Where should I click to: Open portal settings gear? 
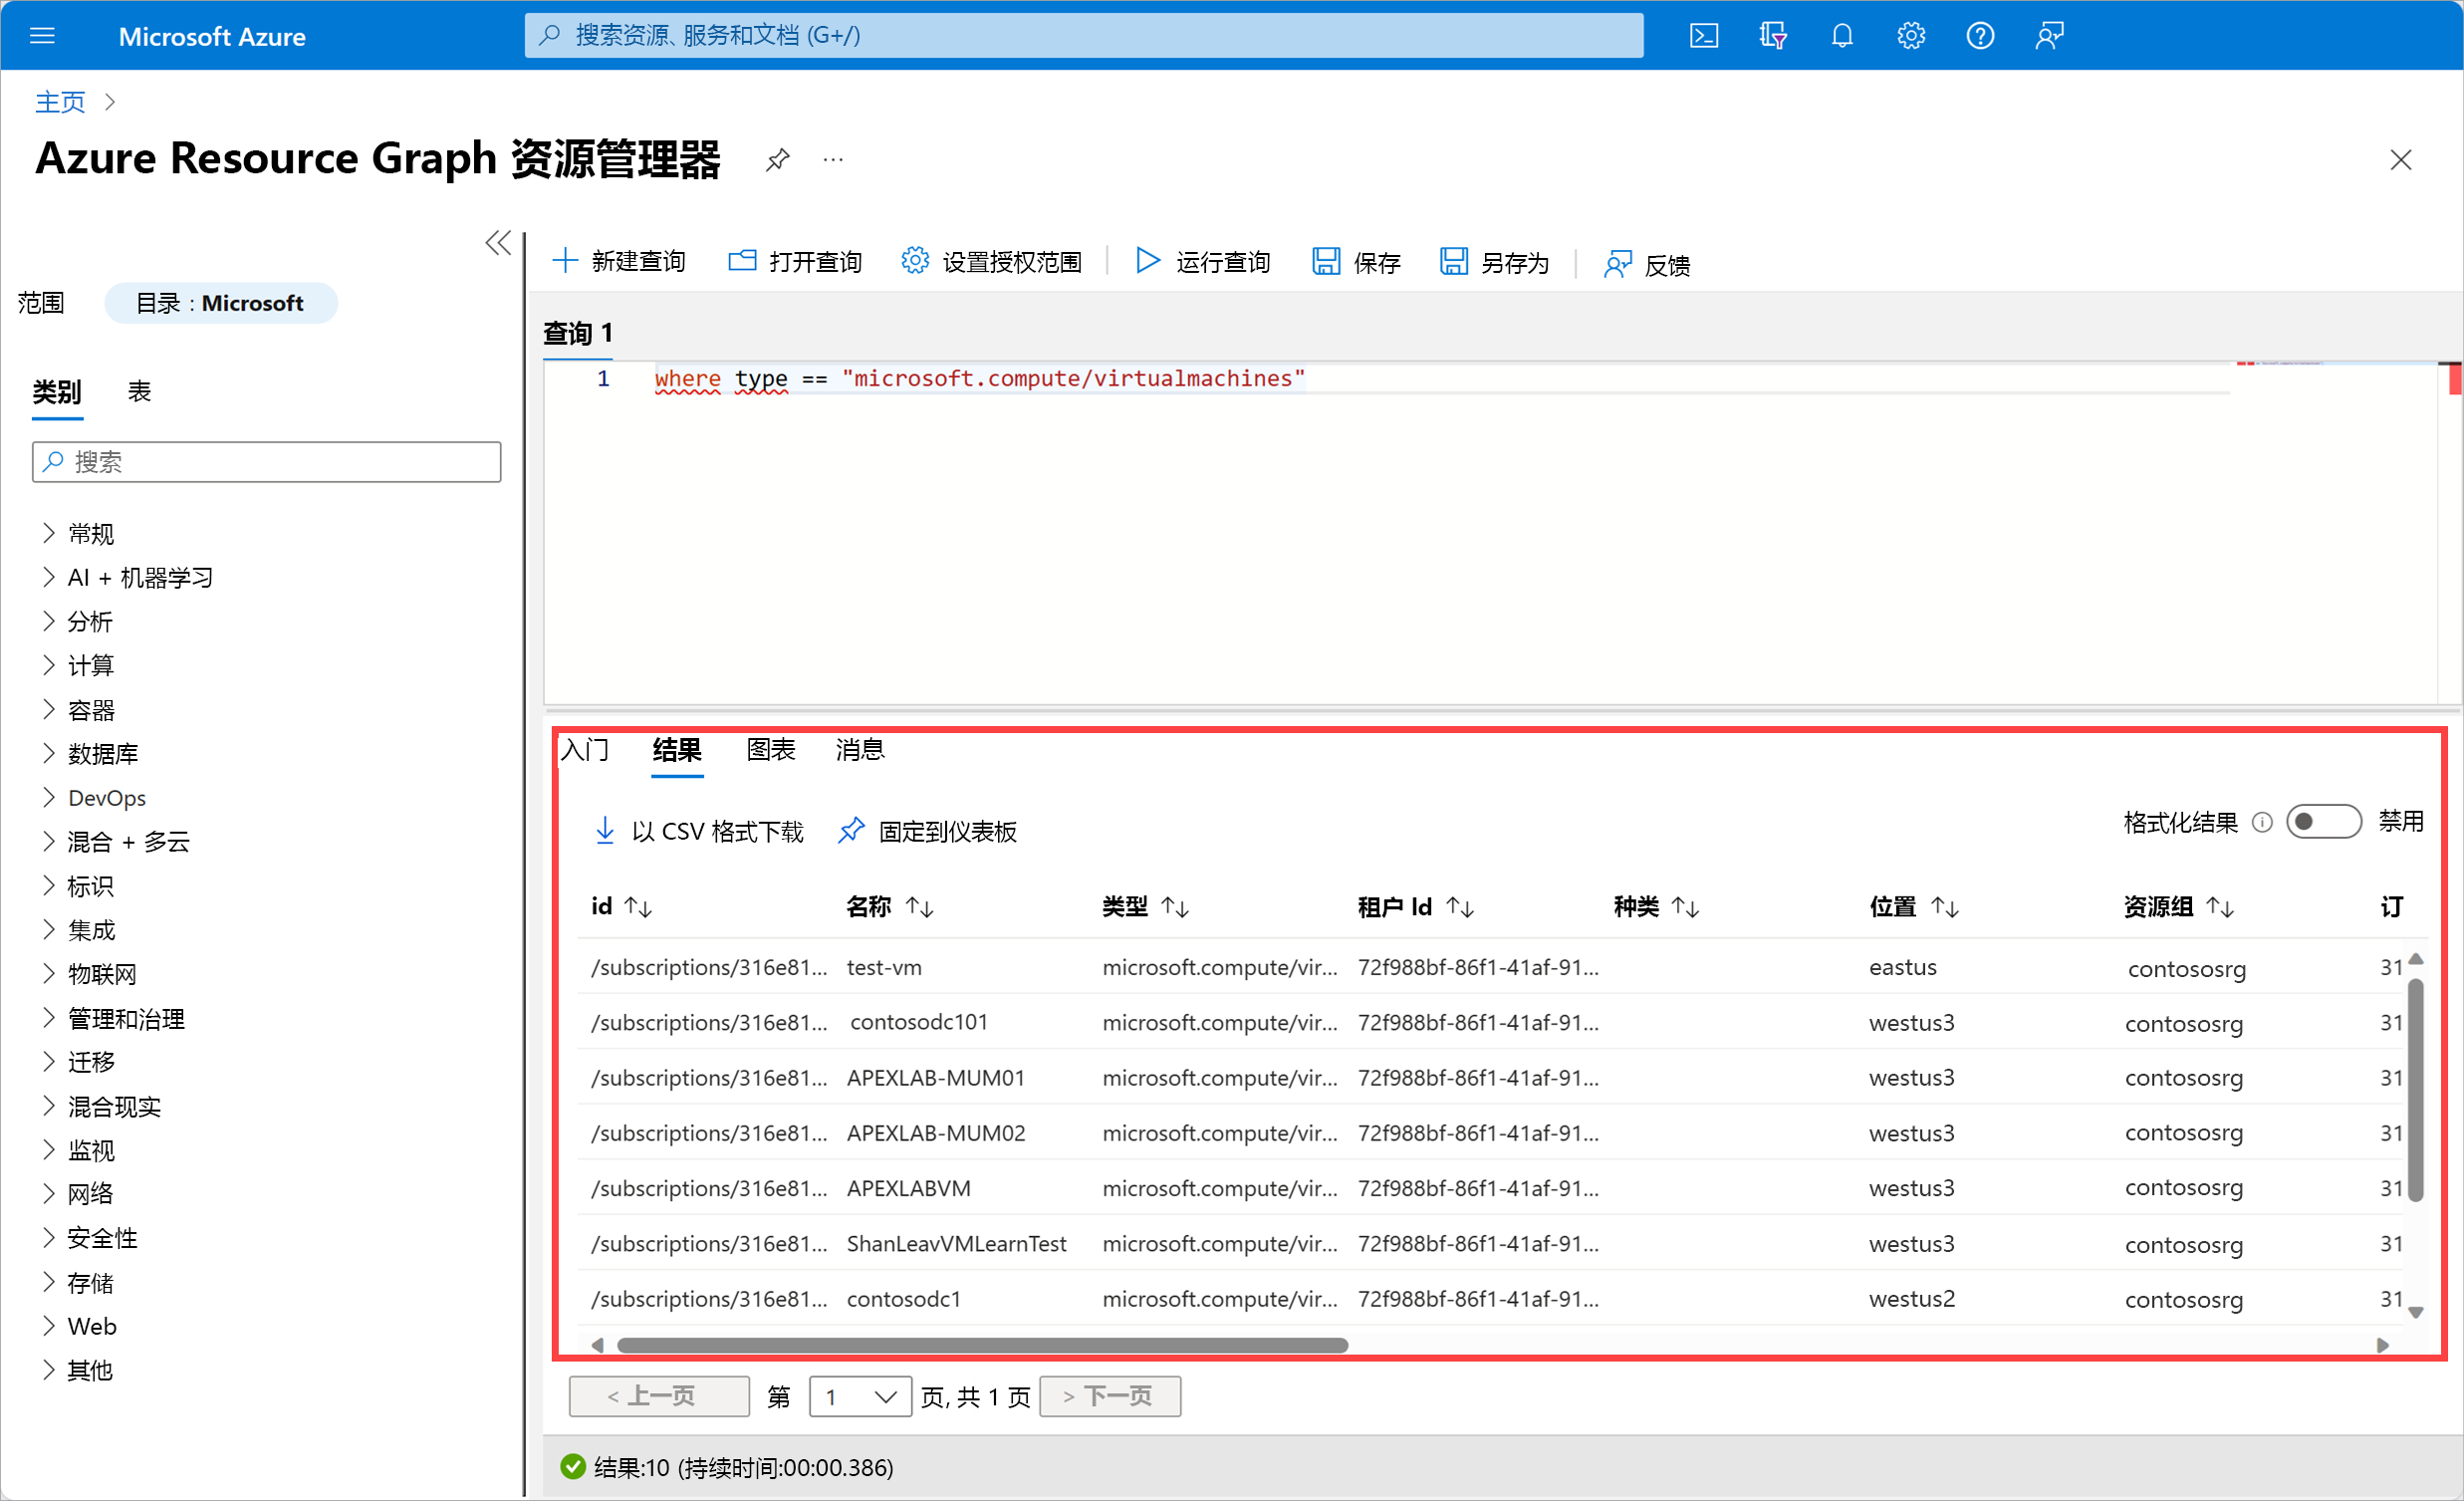tap(1910, 36)
